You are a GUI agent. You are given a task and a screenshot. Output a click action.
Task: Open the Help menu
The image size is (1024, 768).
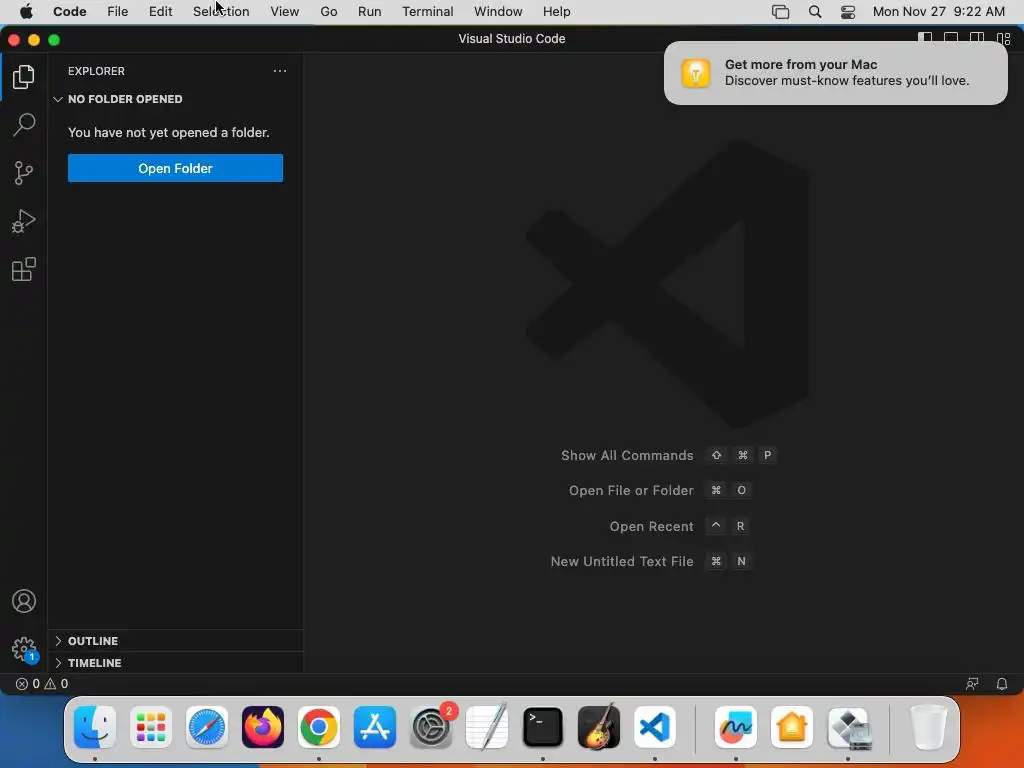556,12
